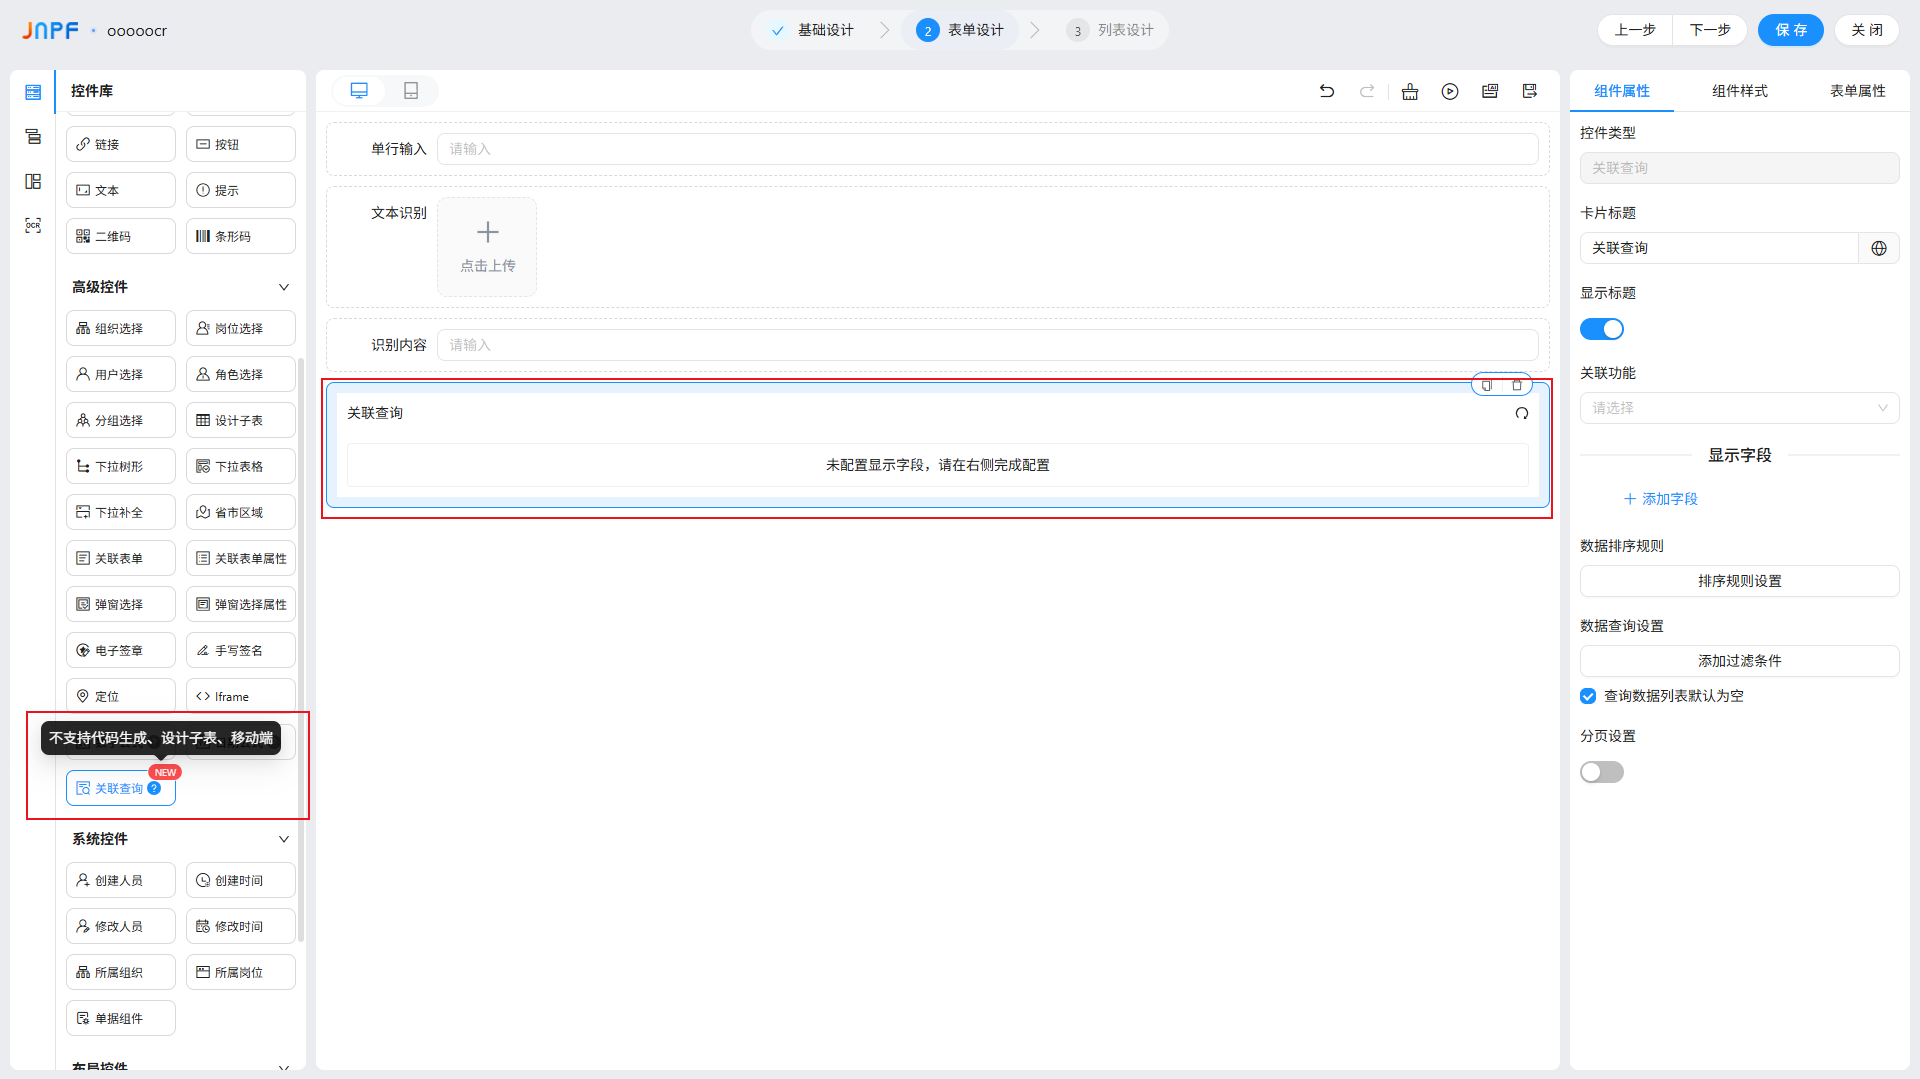Open the 关联功能 dropdown
This screenshot has height=1079, width=1920.
click(1739, 408)
